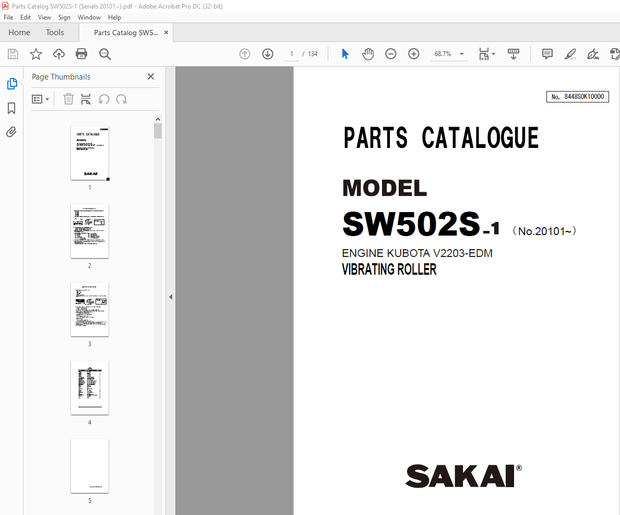This screenshot has width=620, height=515.
Task: Click the document number box 8448S0K10000
Action: click(x=577, y=97)
